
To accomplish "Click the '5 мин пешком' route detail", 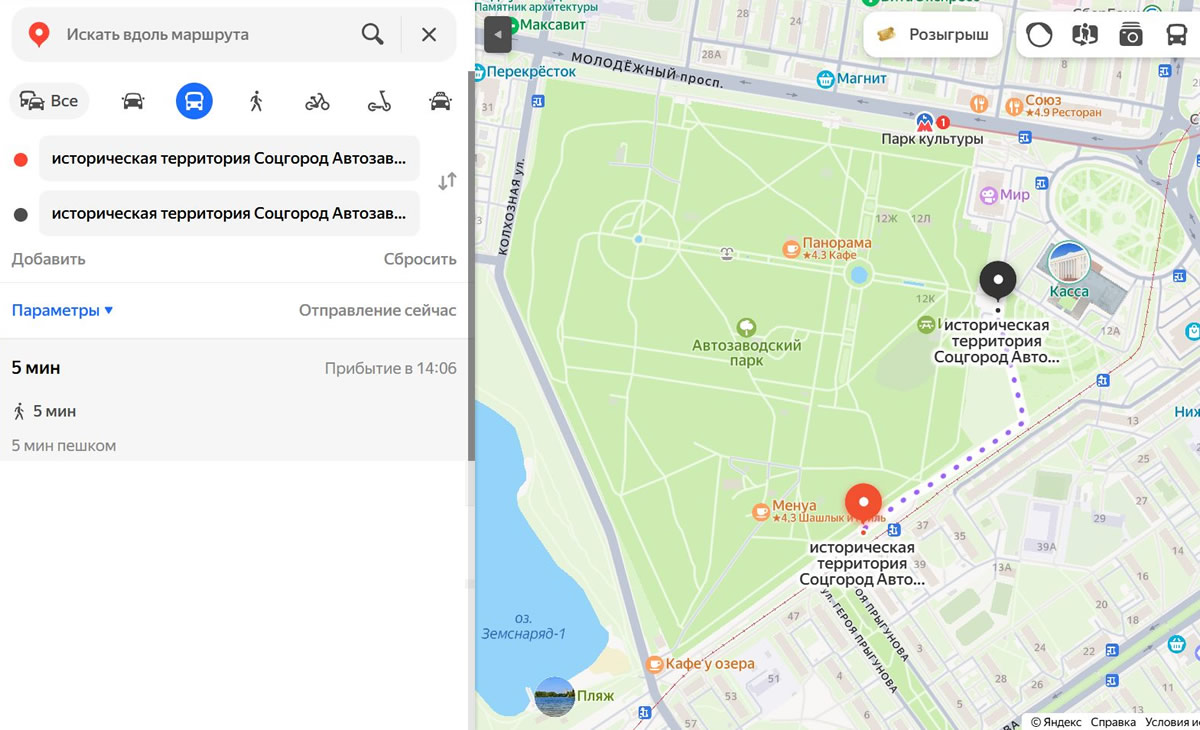I will tap(64, 445).
